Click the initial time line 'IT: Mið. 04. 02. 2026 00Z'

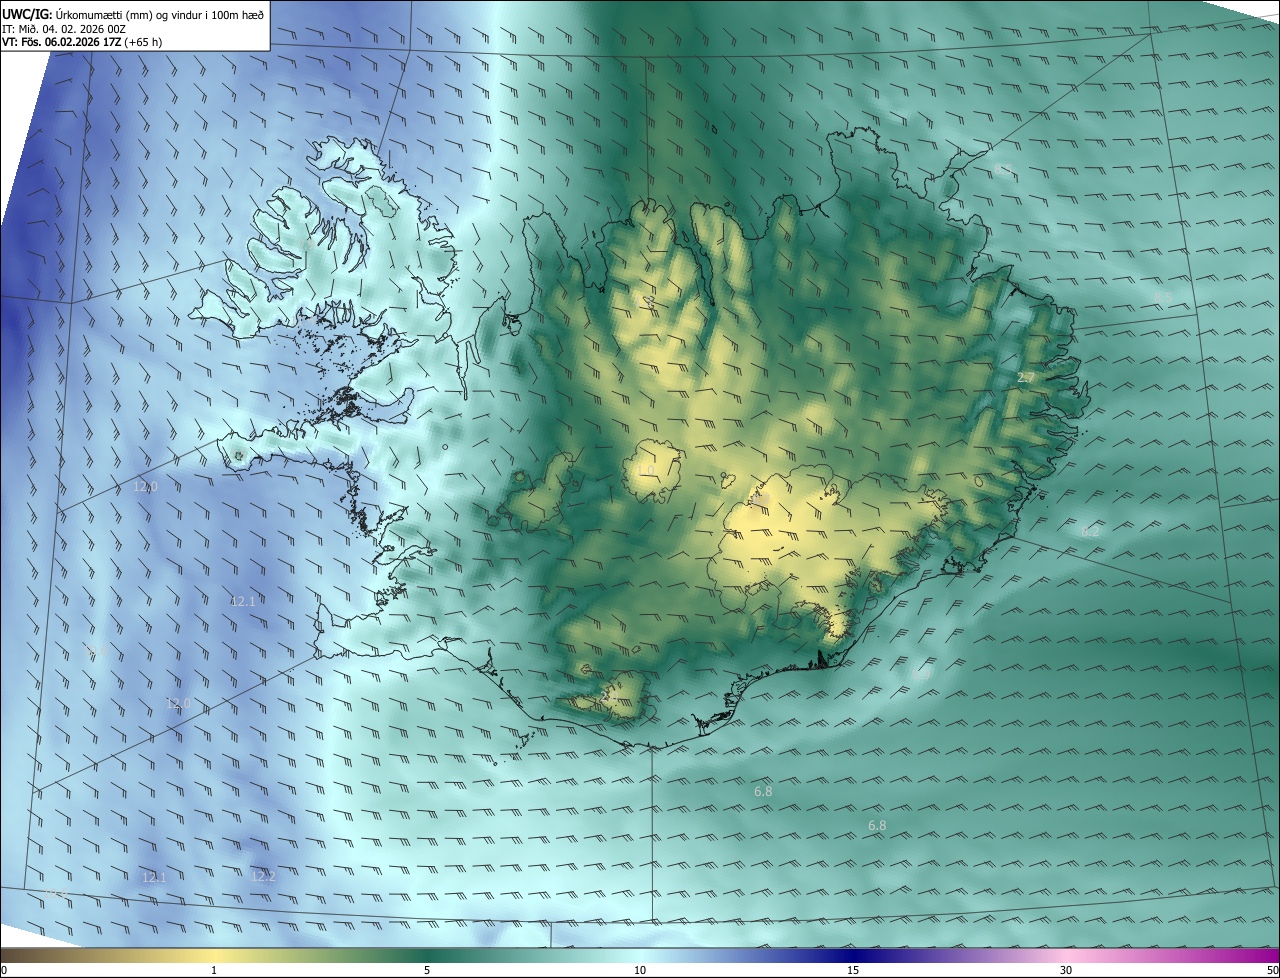pyautogui.click(x=65, y=29)
